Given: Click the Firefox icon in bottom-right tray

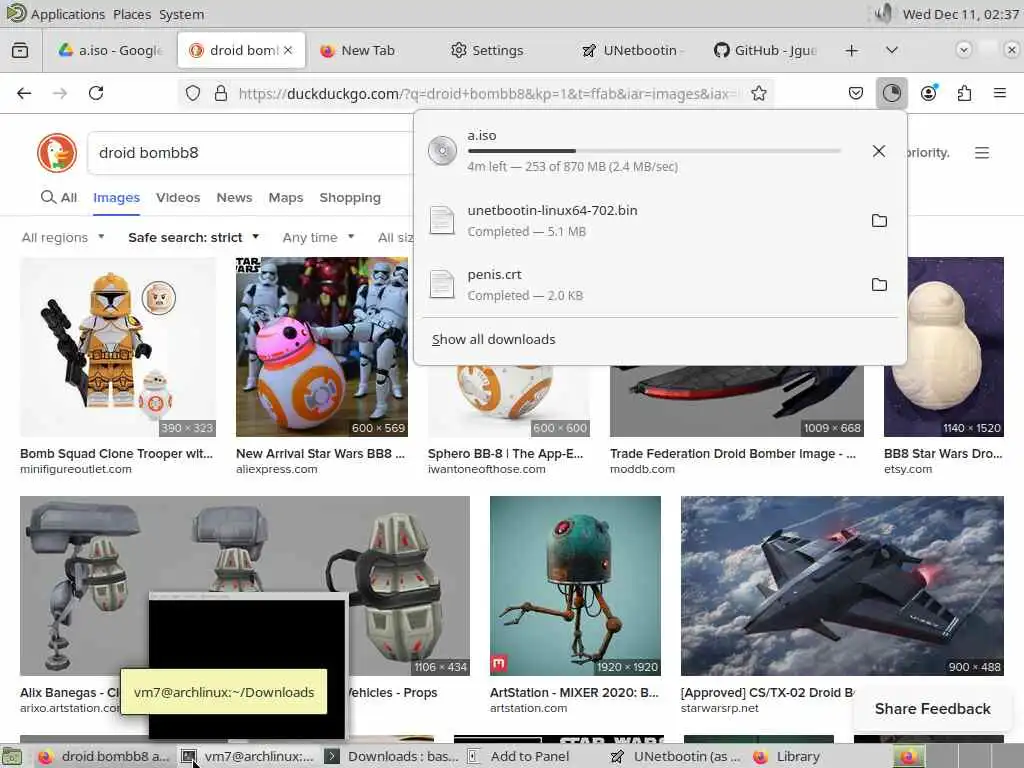Looking at the screenshot, I should pos(908,757).
